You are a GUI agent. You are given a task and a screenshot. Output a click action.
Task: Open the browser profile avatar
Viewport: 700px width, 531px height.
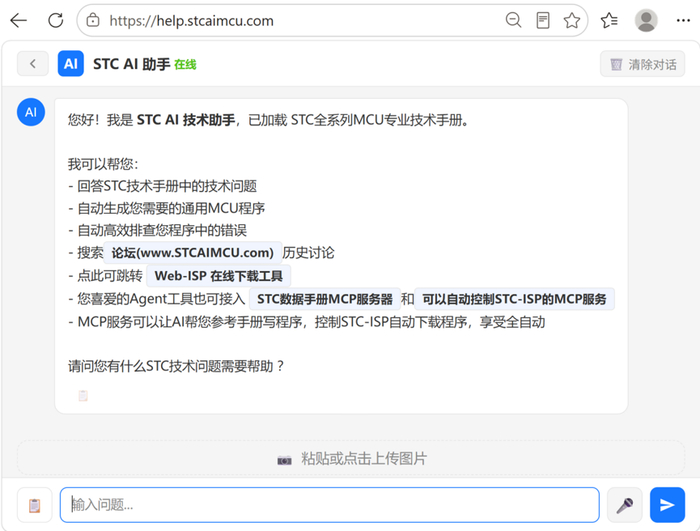tap(646, 21)
